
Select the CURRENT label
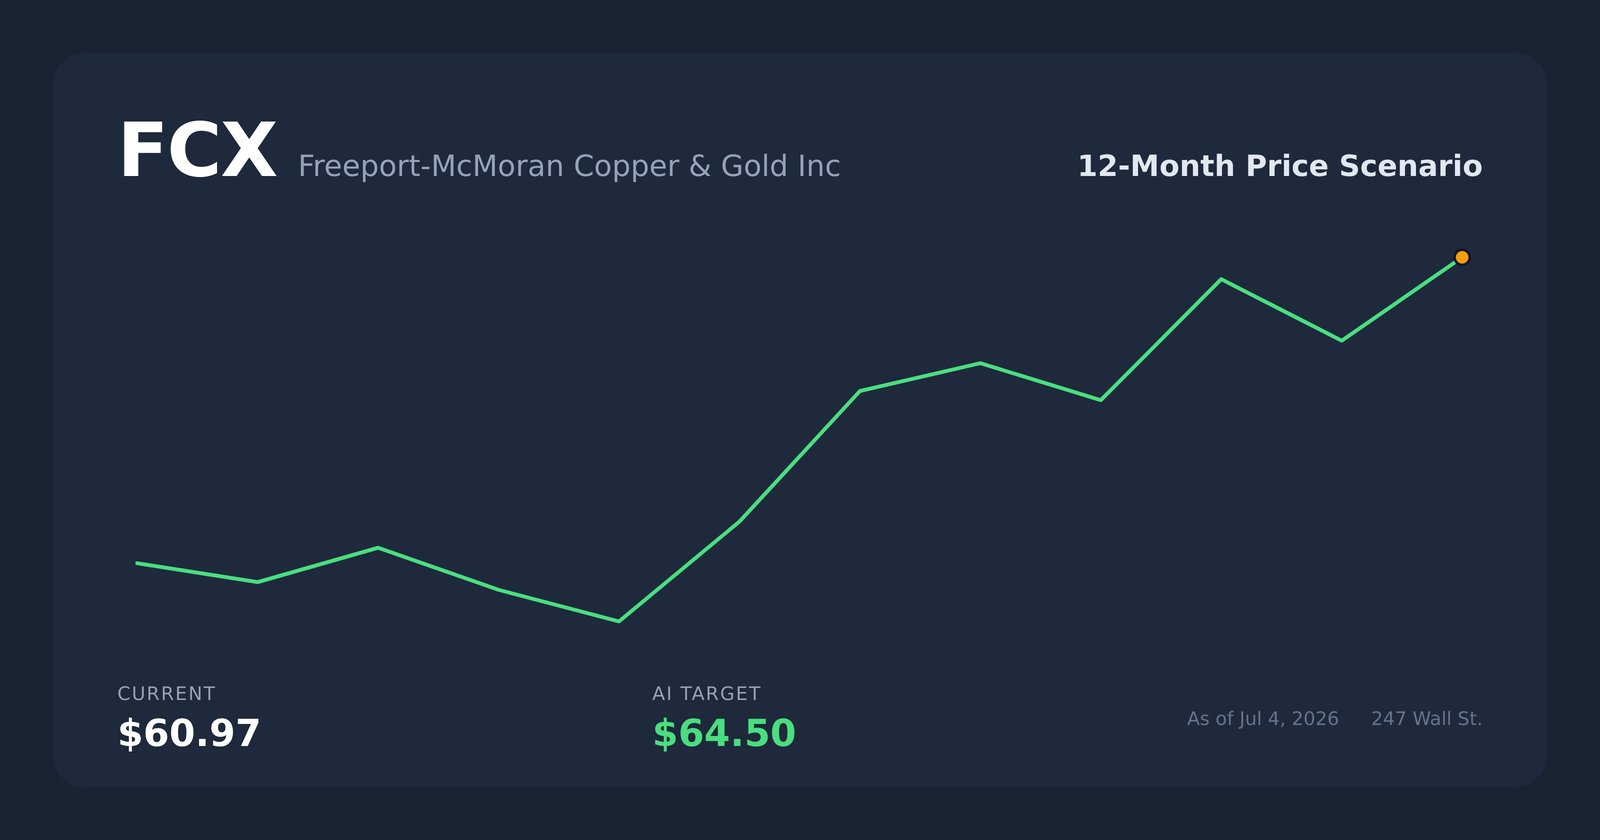(166, 694)
